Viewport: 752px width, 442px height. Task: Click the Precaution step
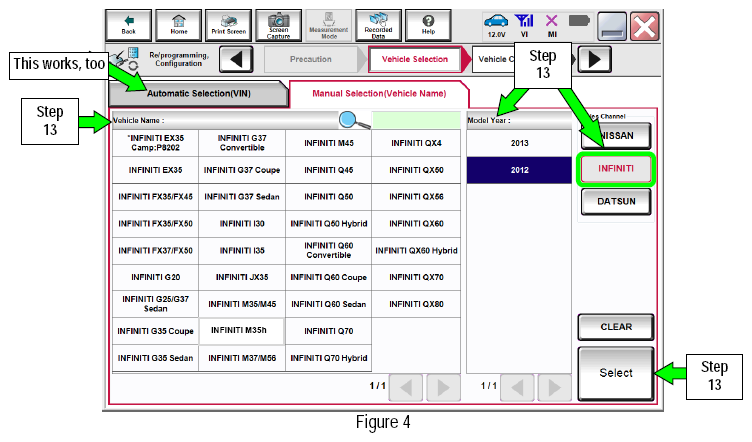[311, 59]
